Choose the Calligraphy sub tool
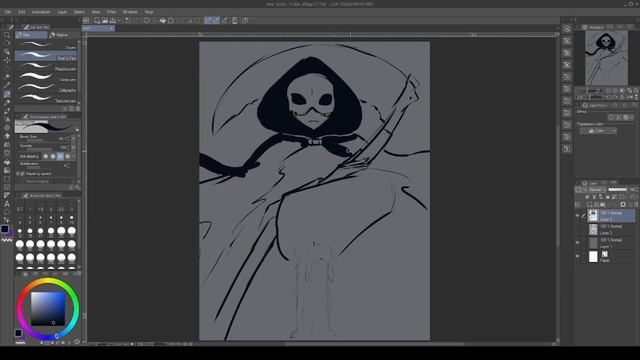The height and width of the screenshot is (360, 640). 46,88
